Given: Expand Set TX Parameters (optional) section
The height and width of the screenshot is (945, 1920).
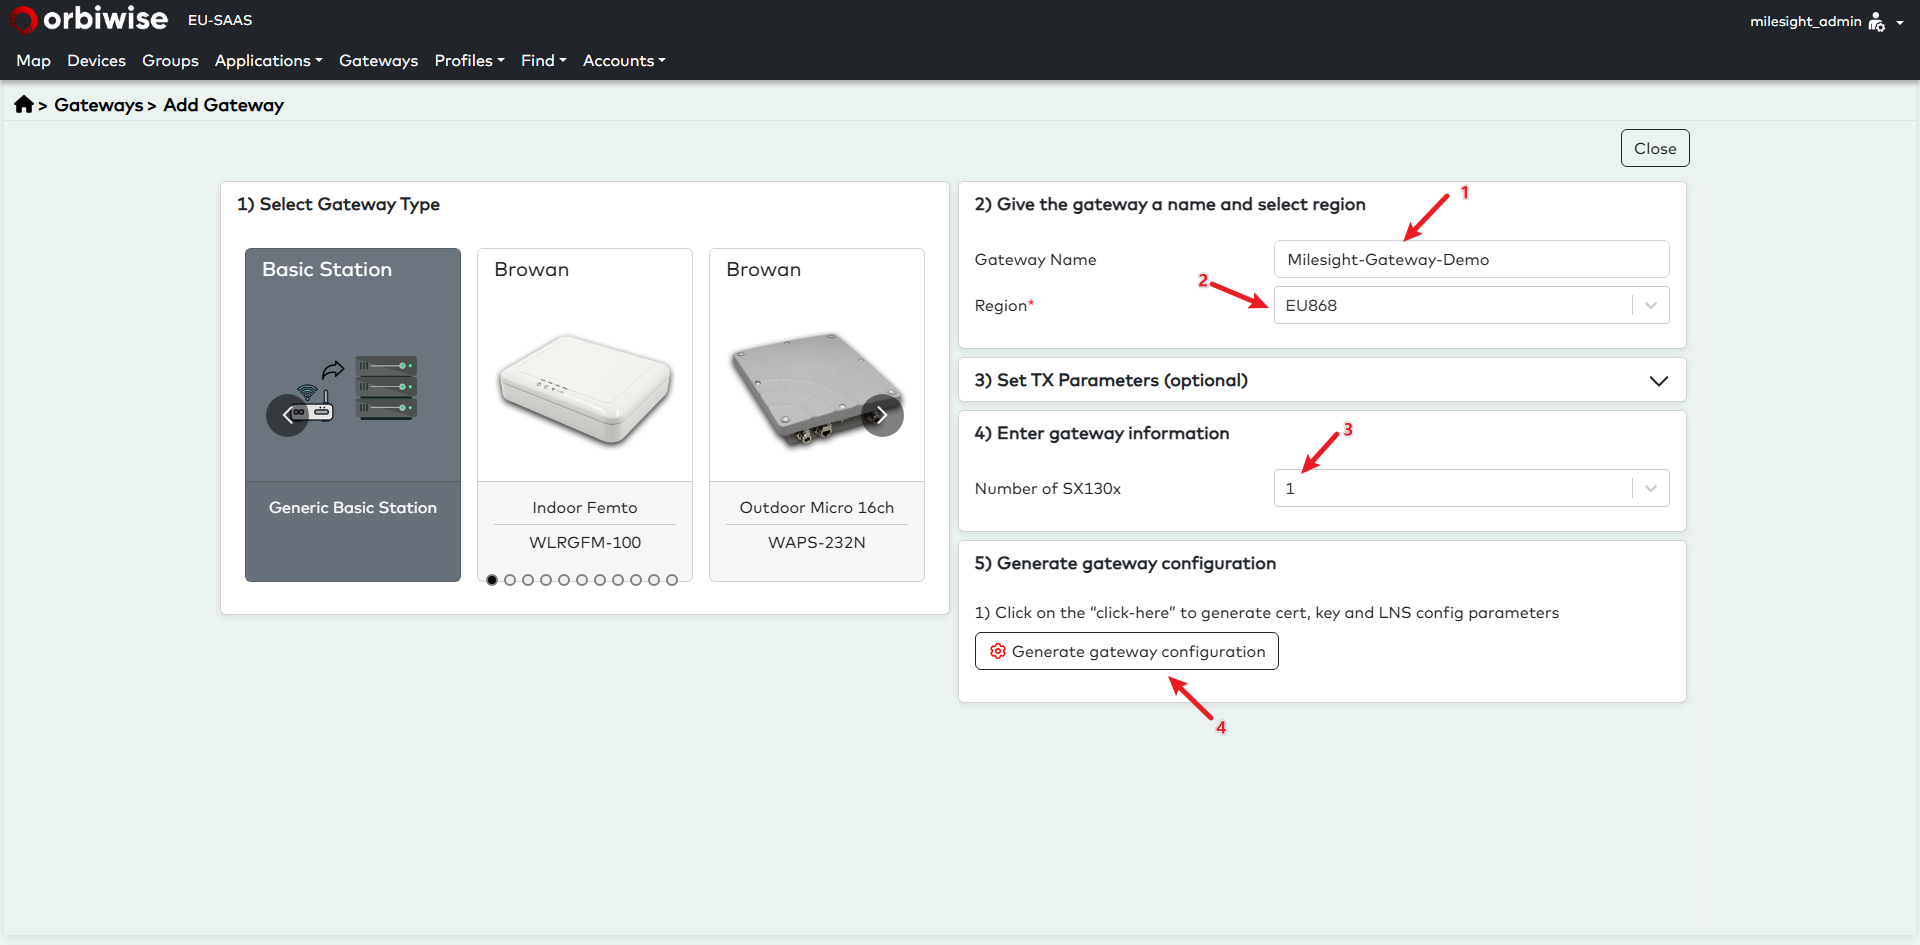Looking at the screenshot, I should coord(1322,380).
